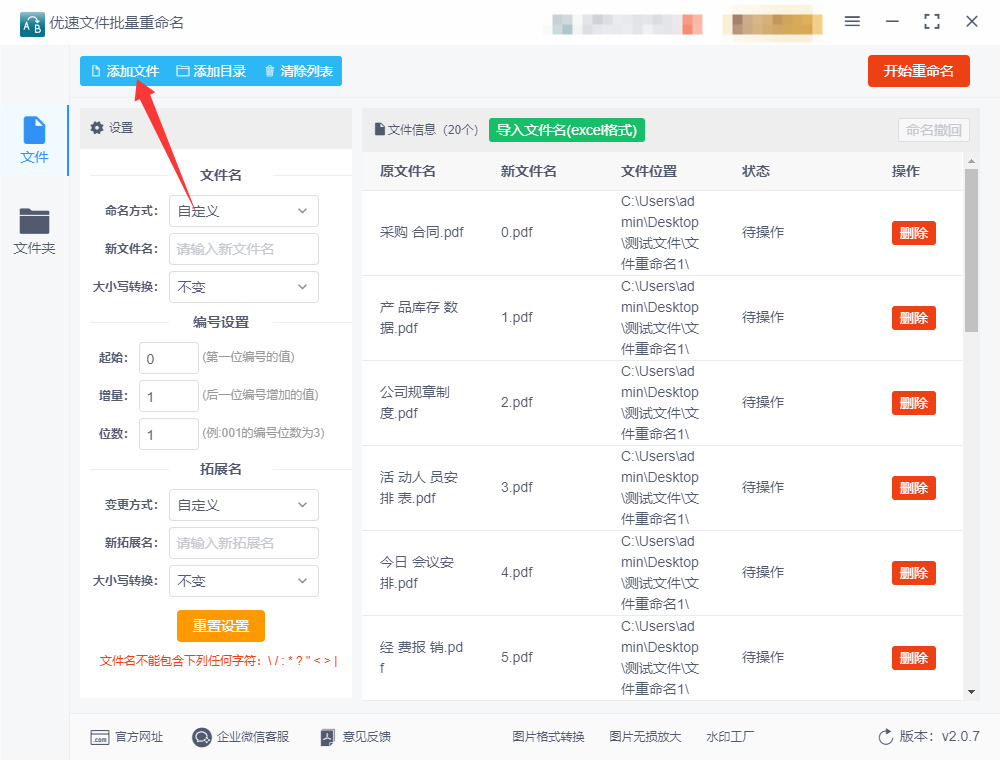Open the filename 大小写转换 dropdown
Image resolution: width=1000 pixels, height=760 pixels.
244,287
